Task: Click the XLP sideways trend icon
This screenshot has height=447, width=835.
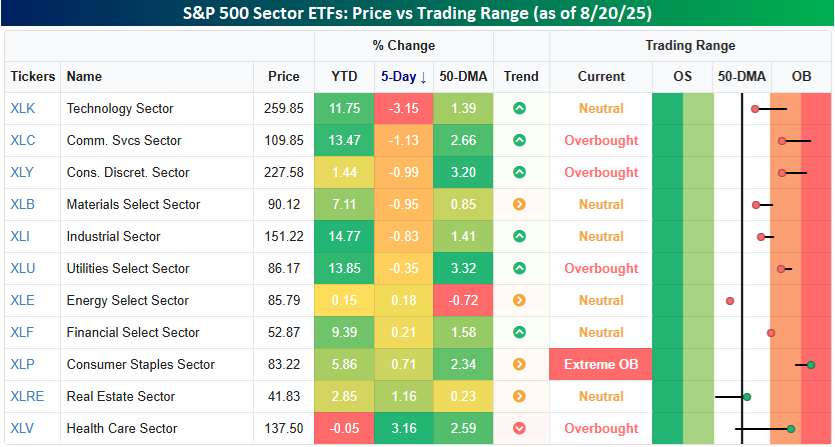Action: point(519,364)
